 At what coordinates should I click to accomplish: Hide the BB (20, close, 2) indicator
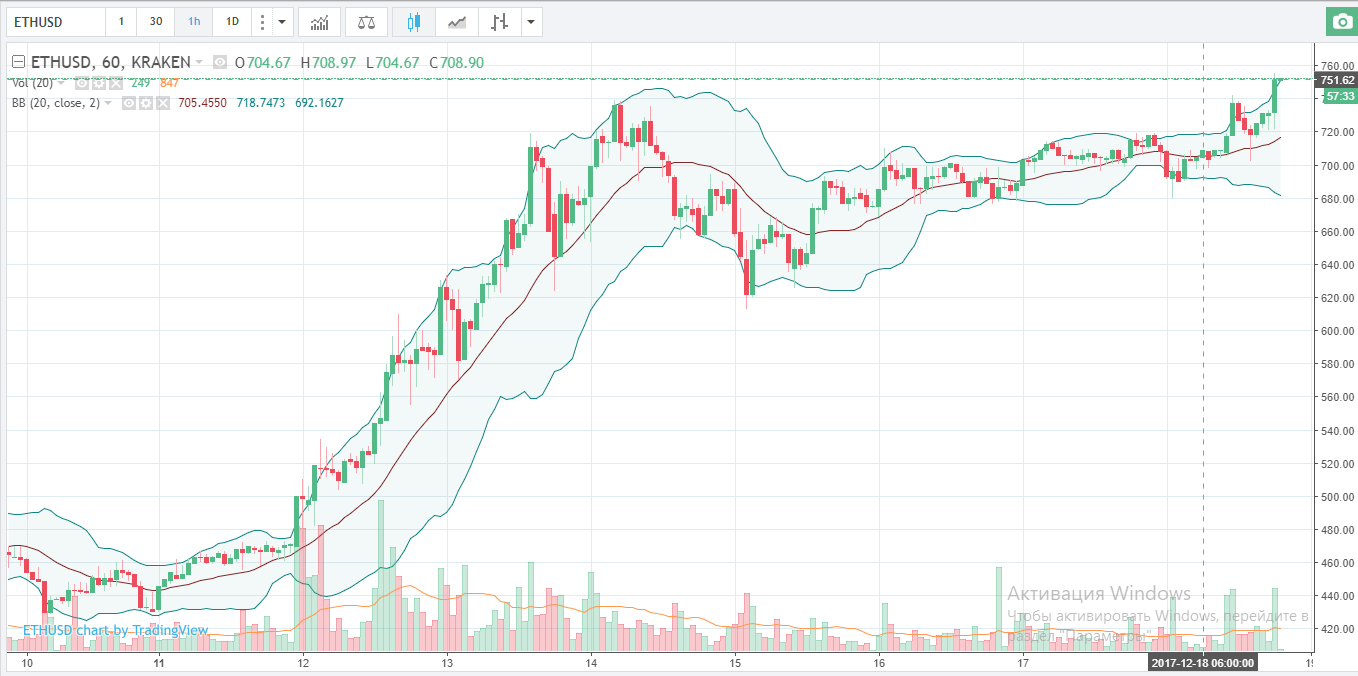(129, 103)
